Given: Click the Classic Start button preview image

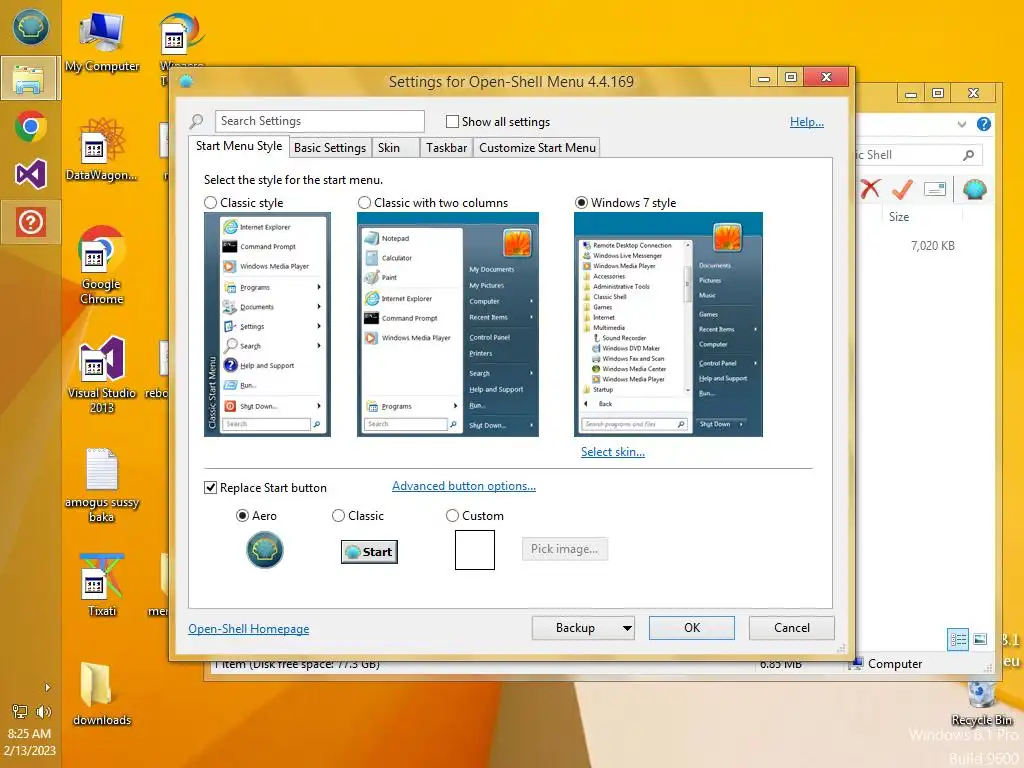Looking at the screenshot, I should [370, 552].
